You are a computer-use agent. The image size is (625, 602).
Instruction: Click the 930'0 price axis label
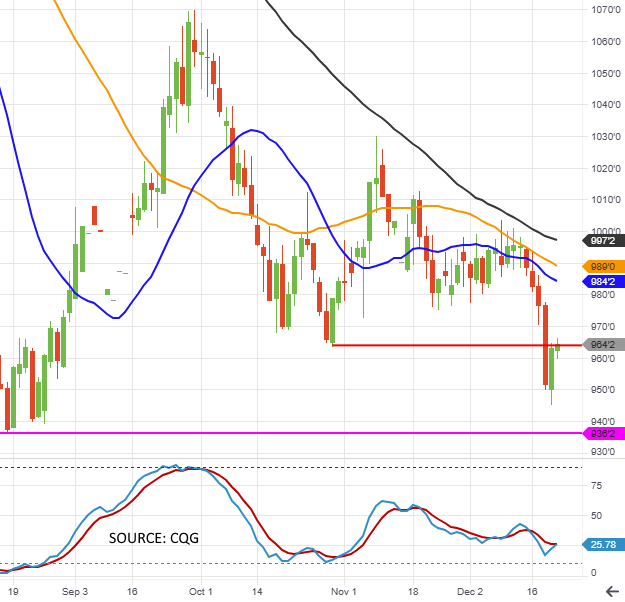603,452
